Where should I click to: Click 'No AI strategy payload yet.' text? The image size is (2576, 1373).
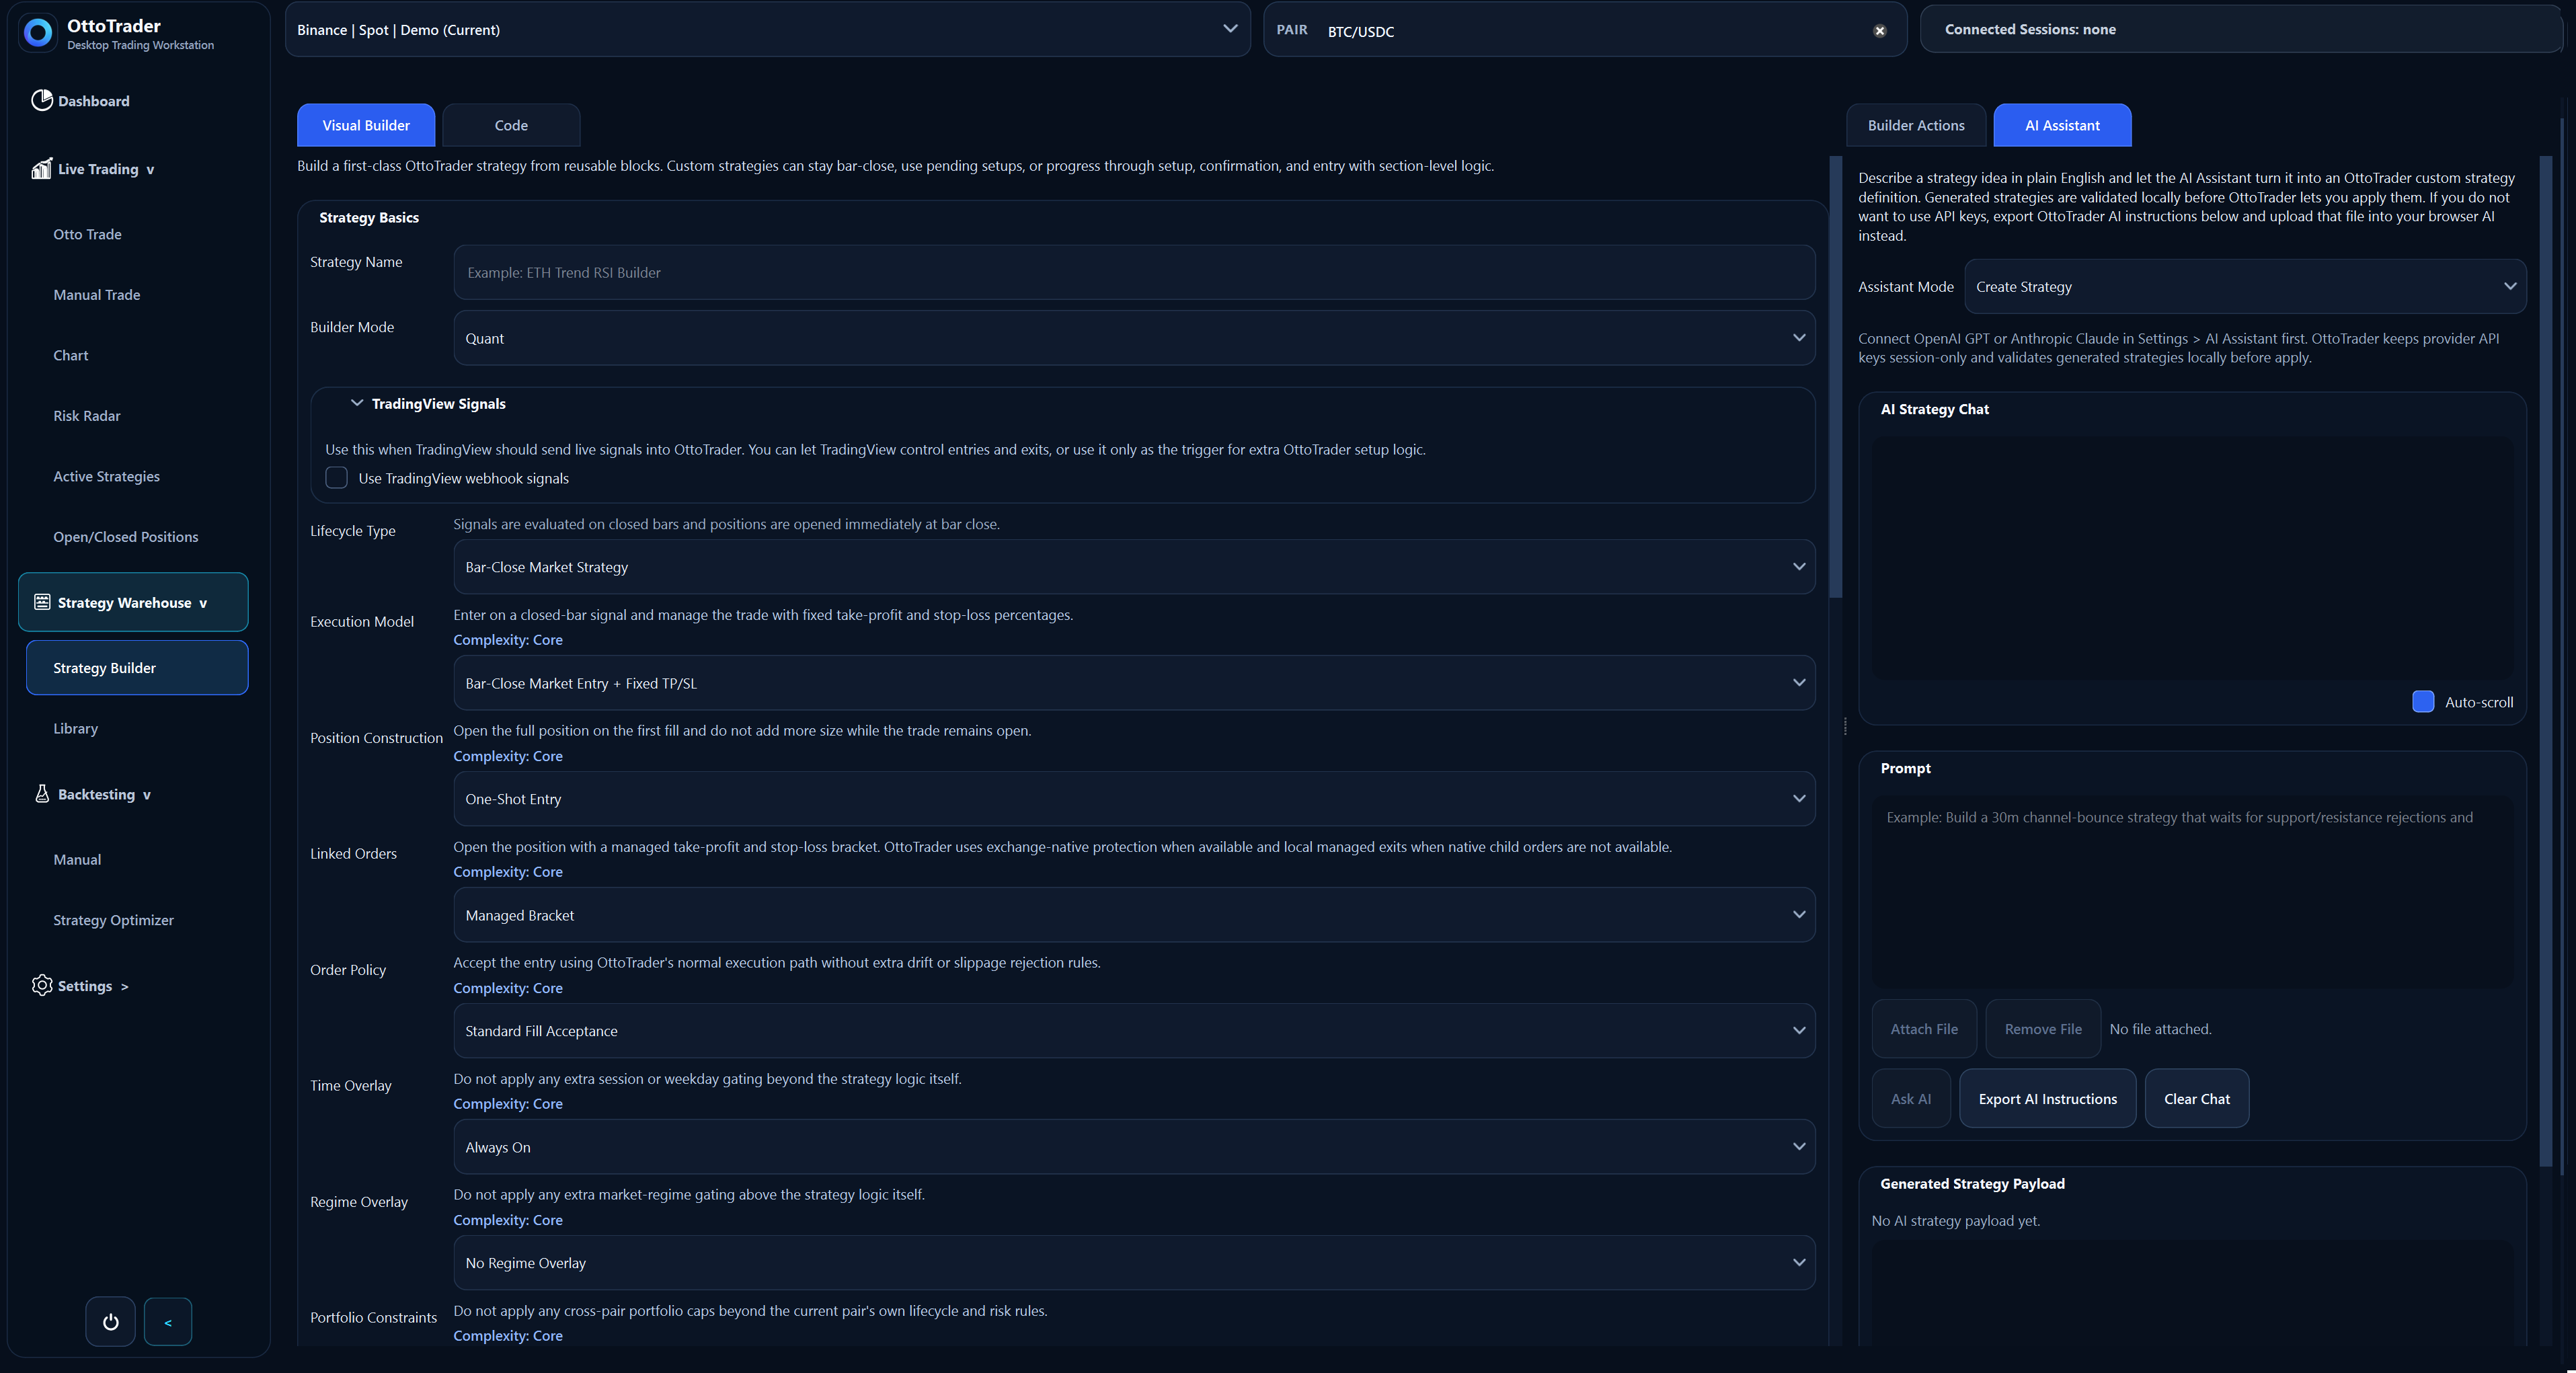(x=1955, y=1221)
